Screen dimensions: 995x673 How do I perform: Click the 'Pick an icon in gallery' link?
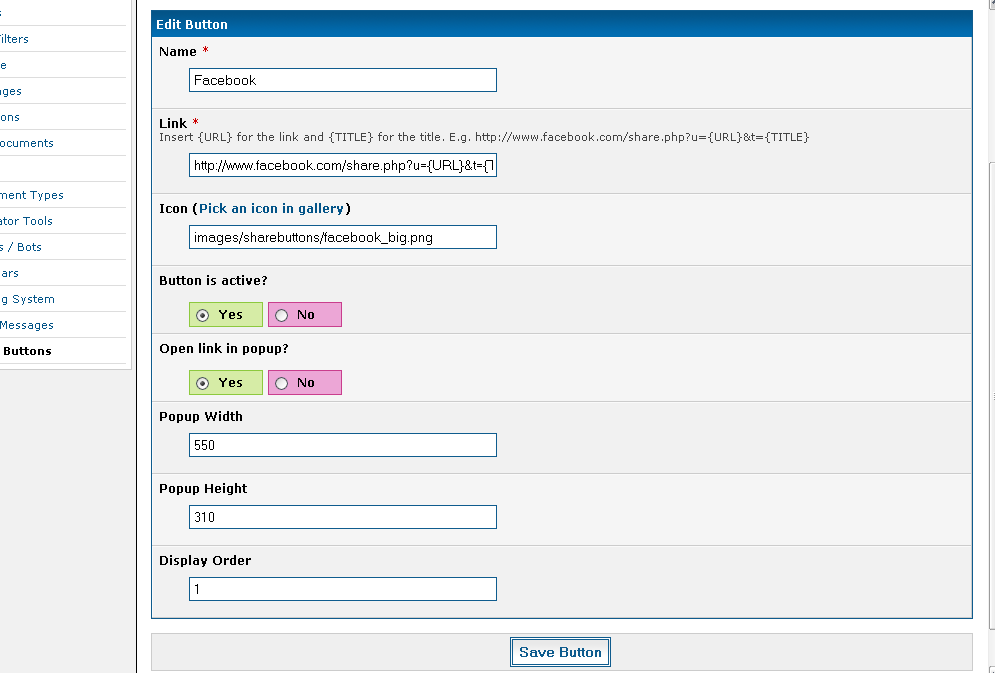[271, 209]
